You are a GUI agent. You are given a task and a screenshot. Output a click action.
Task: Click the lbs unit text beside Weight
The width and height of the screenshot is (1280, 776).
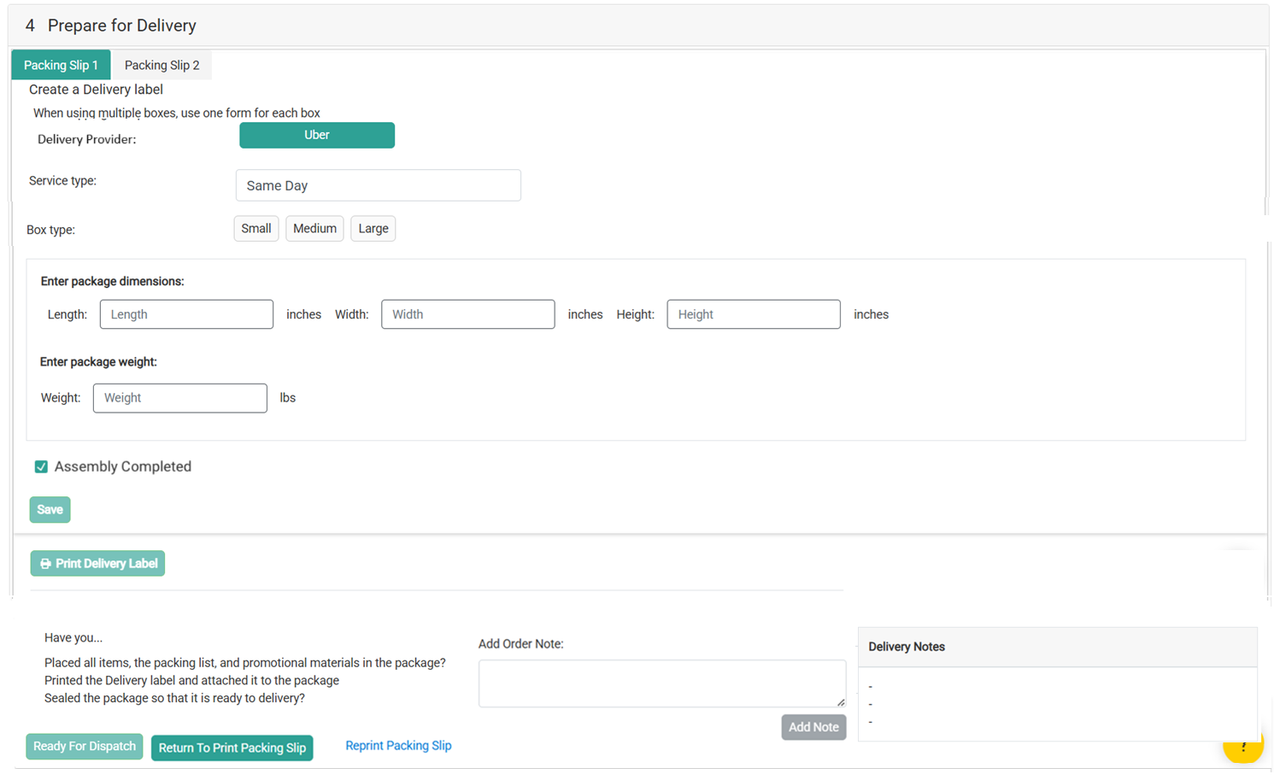tap(288, 398)
